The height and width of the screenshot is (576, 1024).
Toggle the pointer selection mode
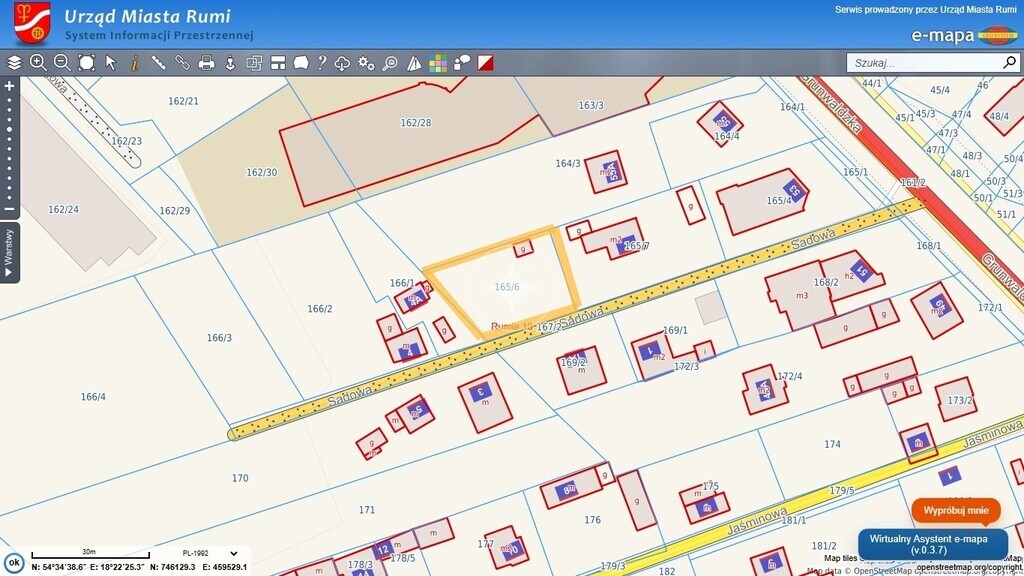(x=111, y=63)
